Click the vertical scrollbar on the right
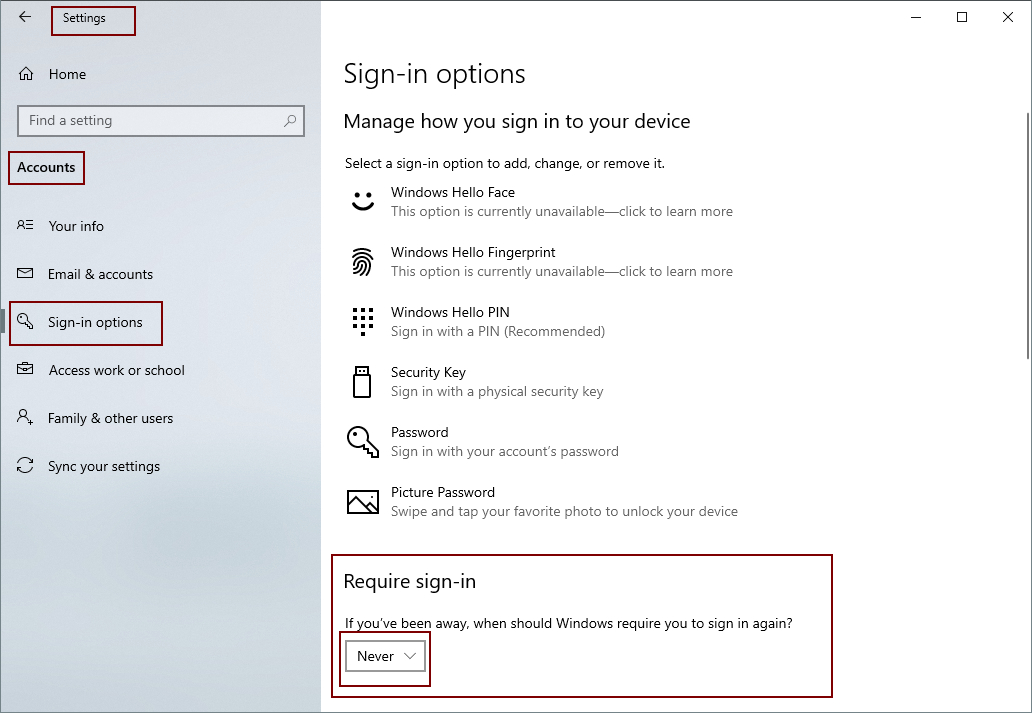This screenshot has width=1032, height=713. (x=1028, y=236)
